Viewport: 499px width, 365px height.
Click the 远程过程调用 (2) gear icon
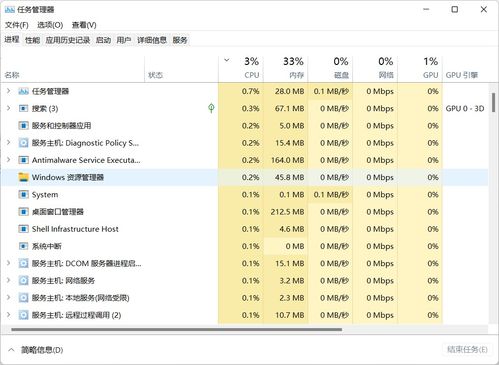point(23,315)
